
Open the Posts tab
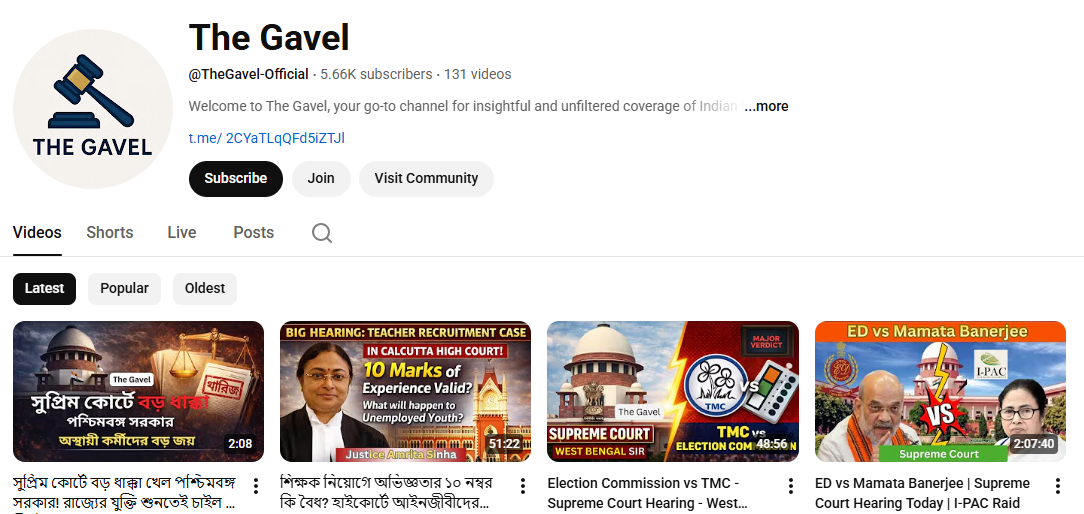coord(254,232)
